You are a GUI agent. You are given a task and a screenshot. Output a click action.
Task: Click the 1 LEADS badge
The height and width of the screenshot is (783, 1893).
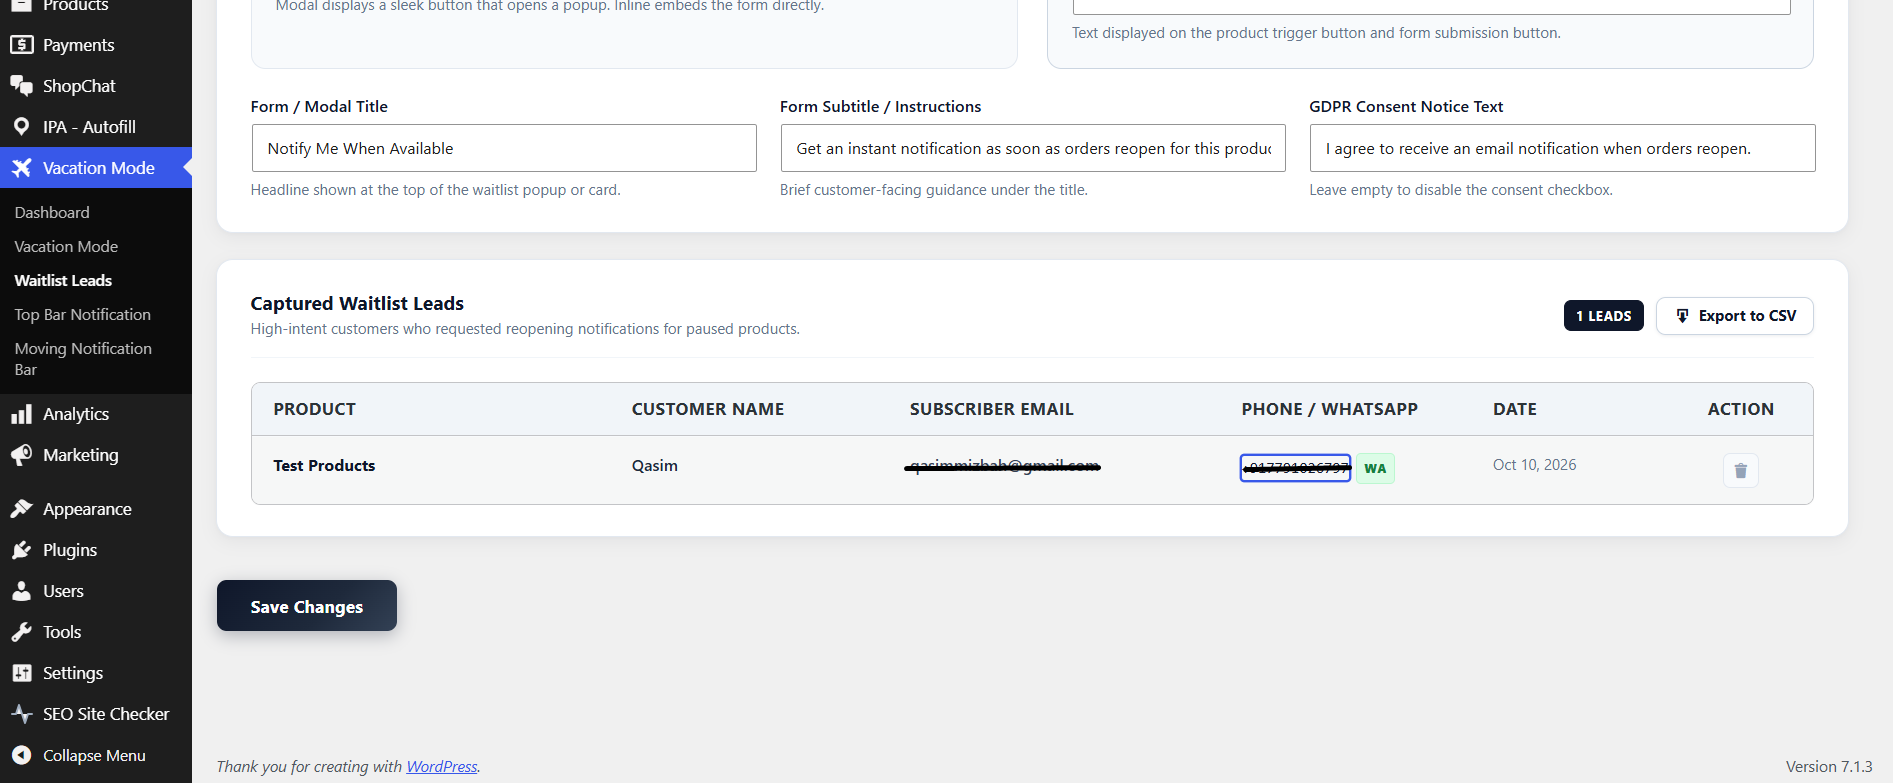tap(1604, 316)
